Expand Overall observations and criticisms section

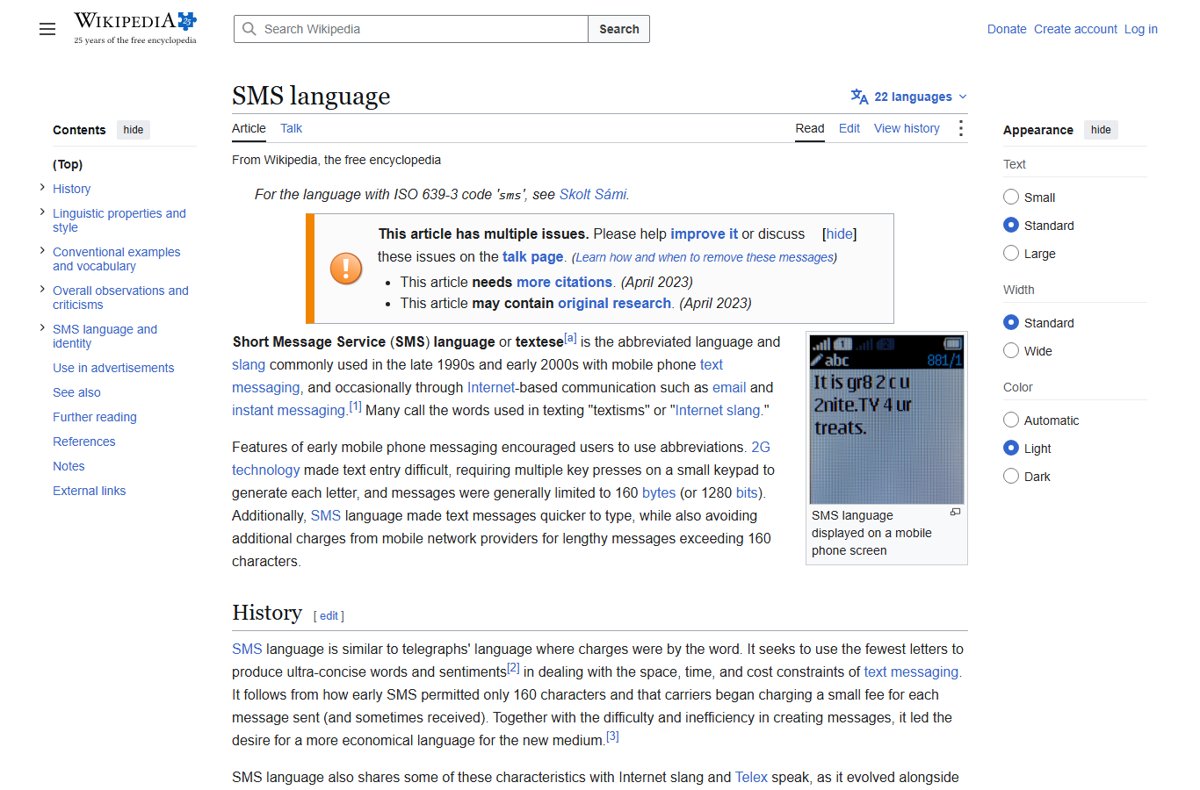point(42,290)
